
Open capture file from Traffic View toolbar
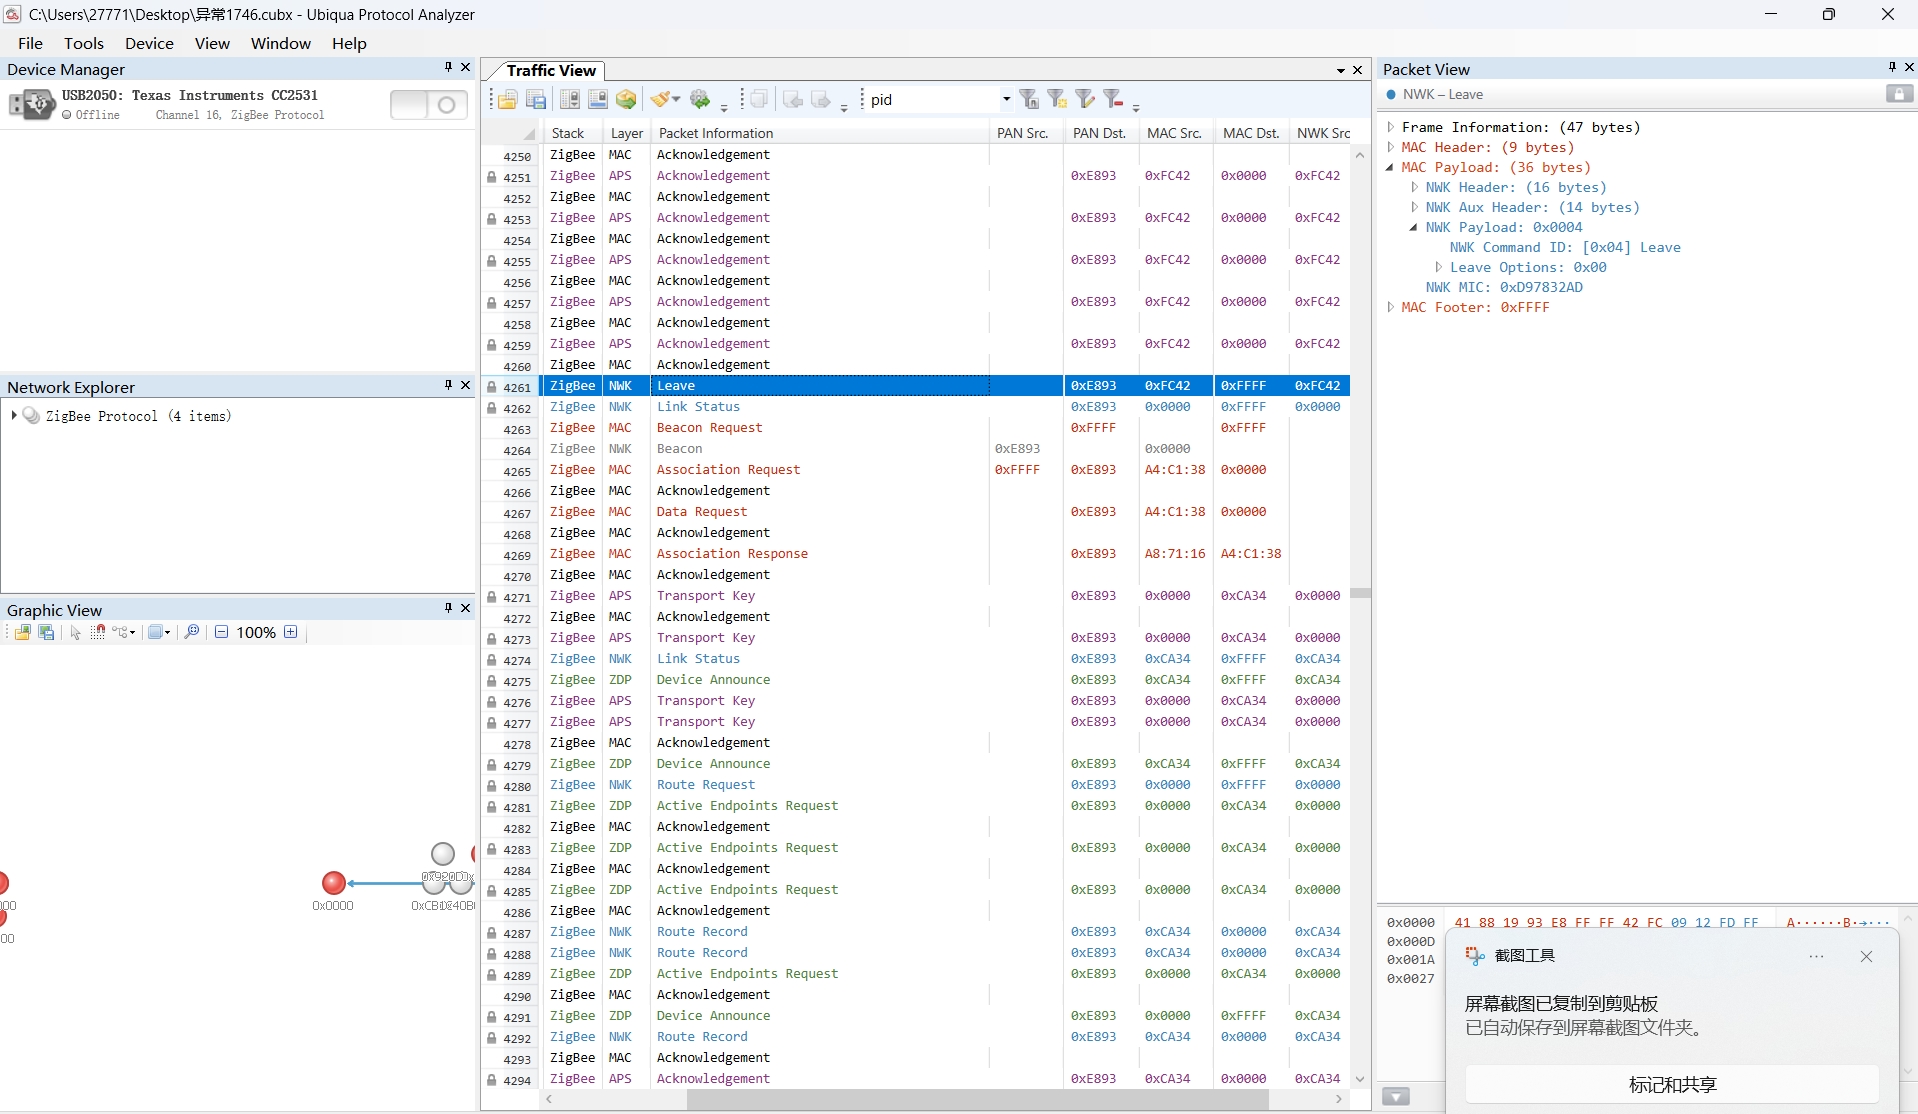[507, 100]
